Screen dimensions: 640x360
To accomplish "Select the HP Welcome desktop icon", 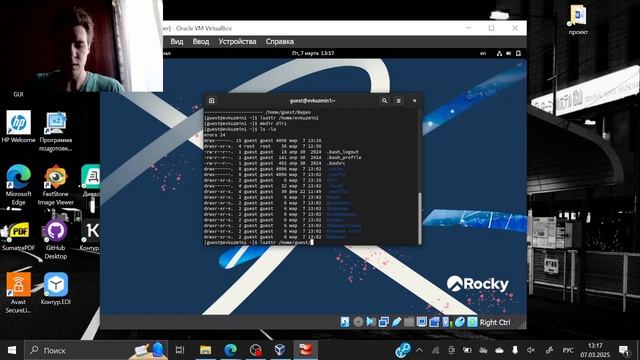I will (x=18, y=127).
